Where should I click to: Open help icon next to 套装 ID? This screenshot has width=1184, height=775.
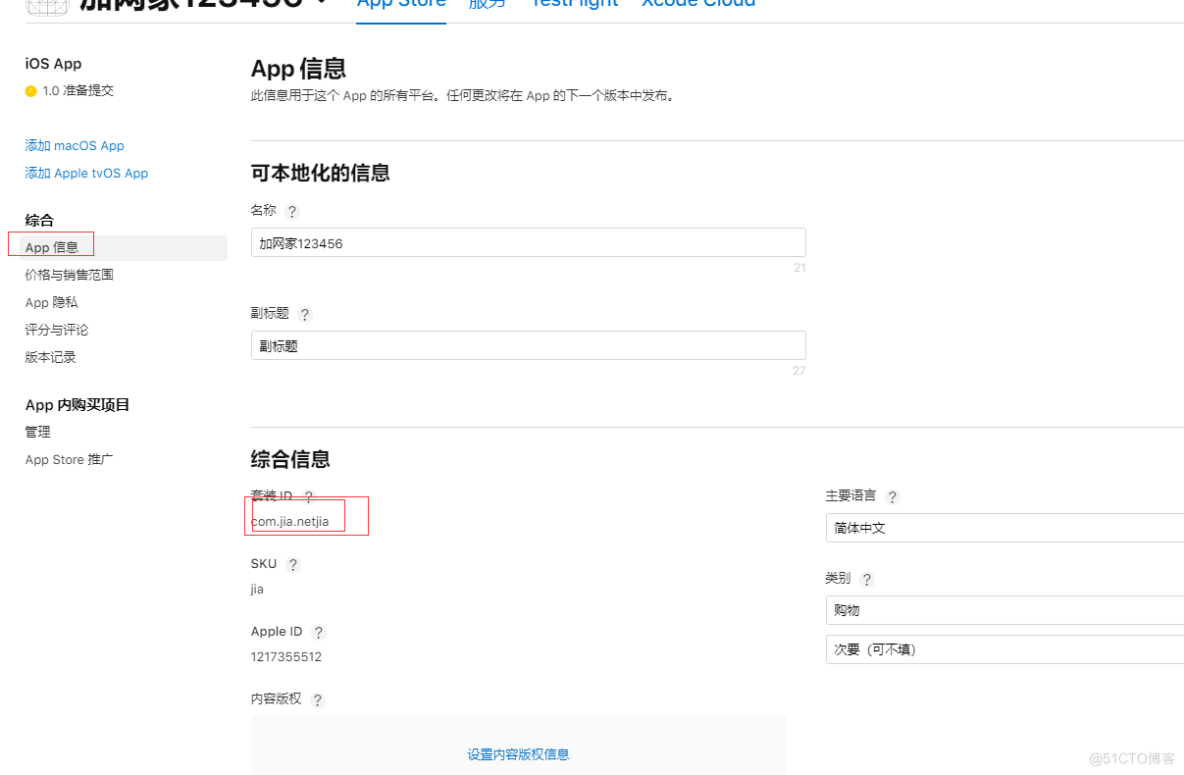point(308,496)
